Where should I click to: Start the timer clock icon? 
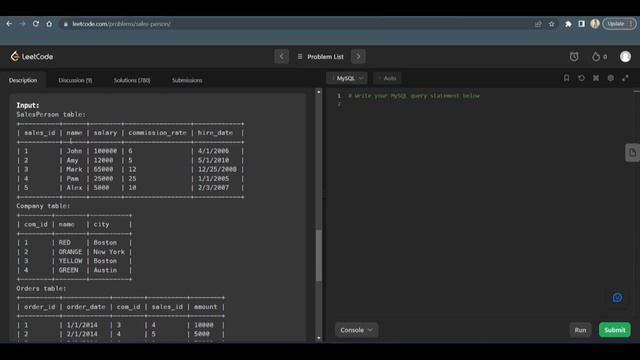[574, 57]
